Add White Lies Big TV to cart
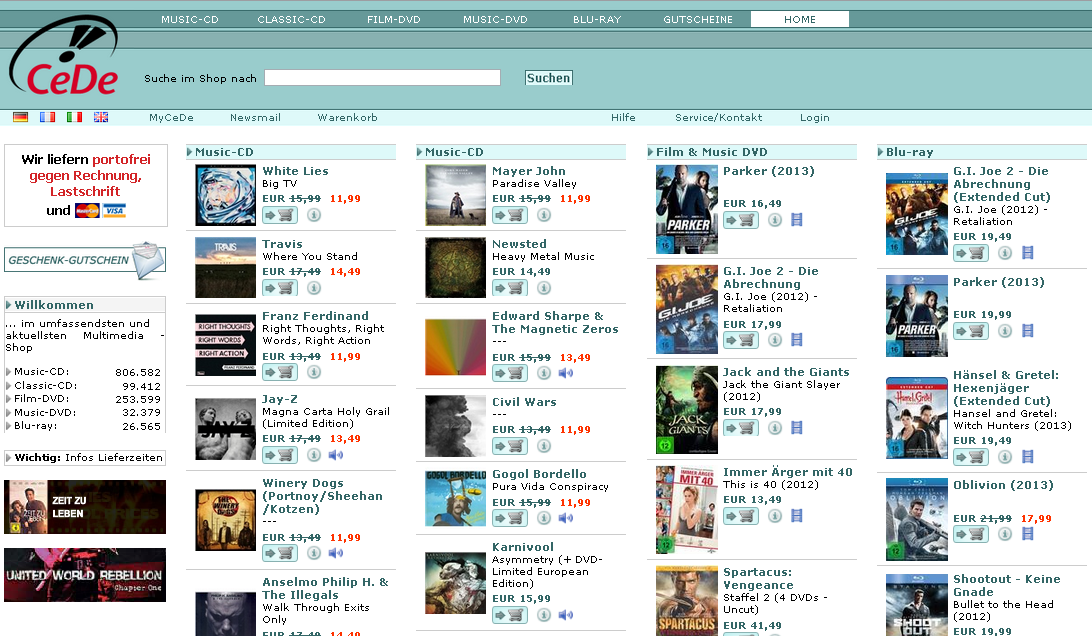 click(x=280, y=215)
